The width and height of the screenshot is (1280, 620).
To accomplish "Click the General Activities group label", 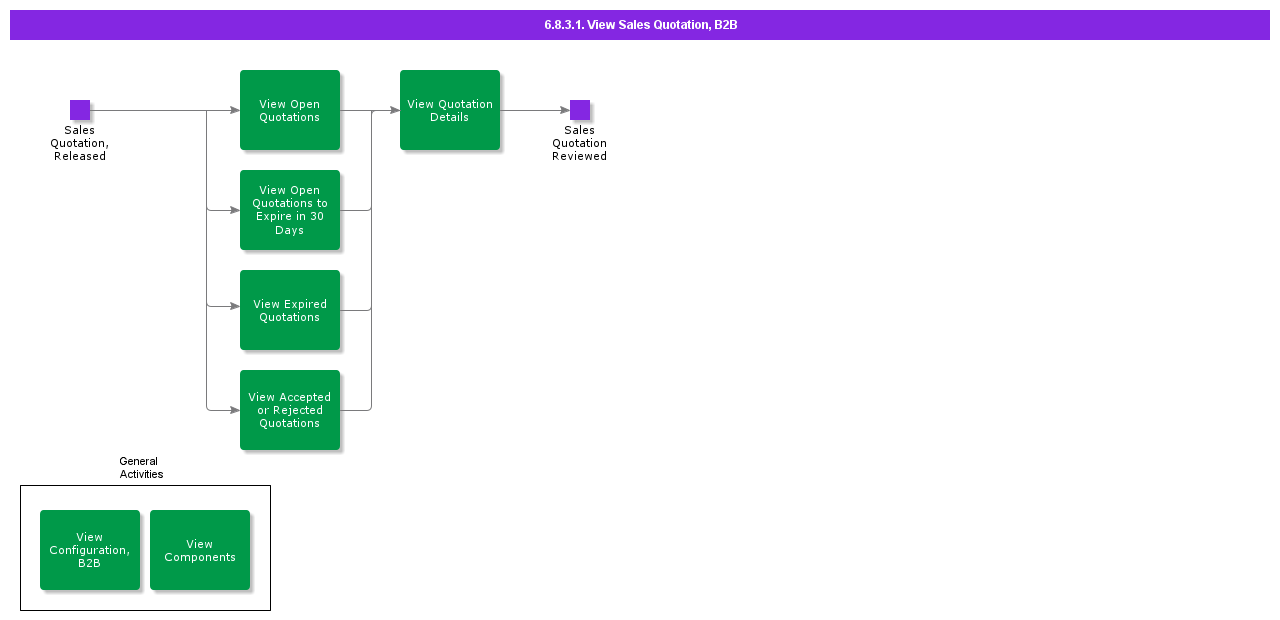I will tap(141, 468).
